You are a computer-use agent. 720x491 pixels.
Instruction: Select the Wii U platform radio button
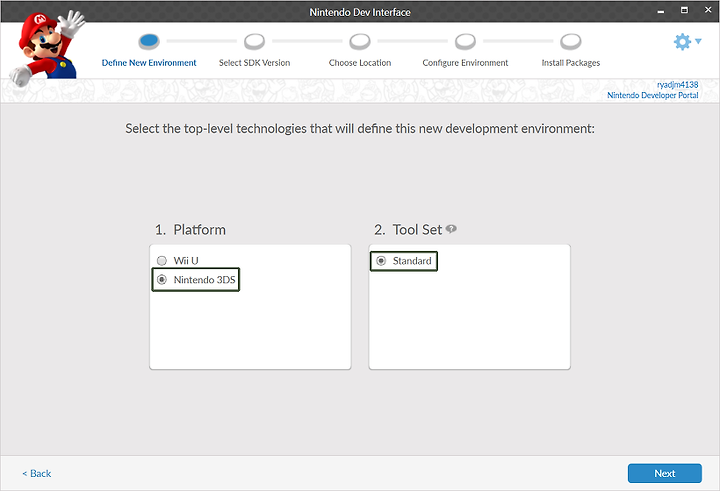point(162,260)
